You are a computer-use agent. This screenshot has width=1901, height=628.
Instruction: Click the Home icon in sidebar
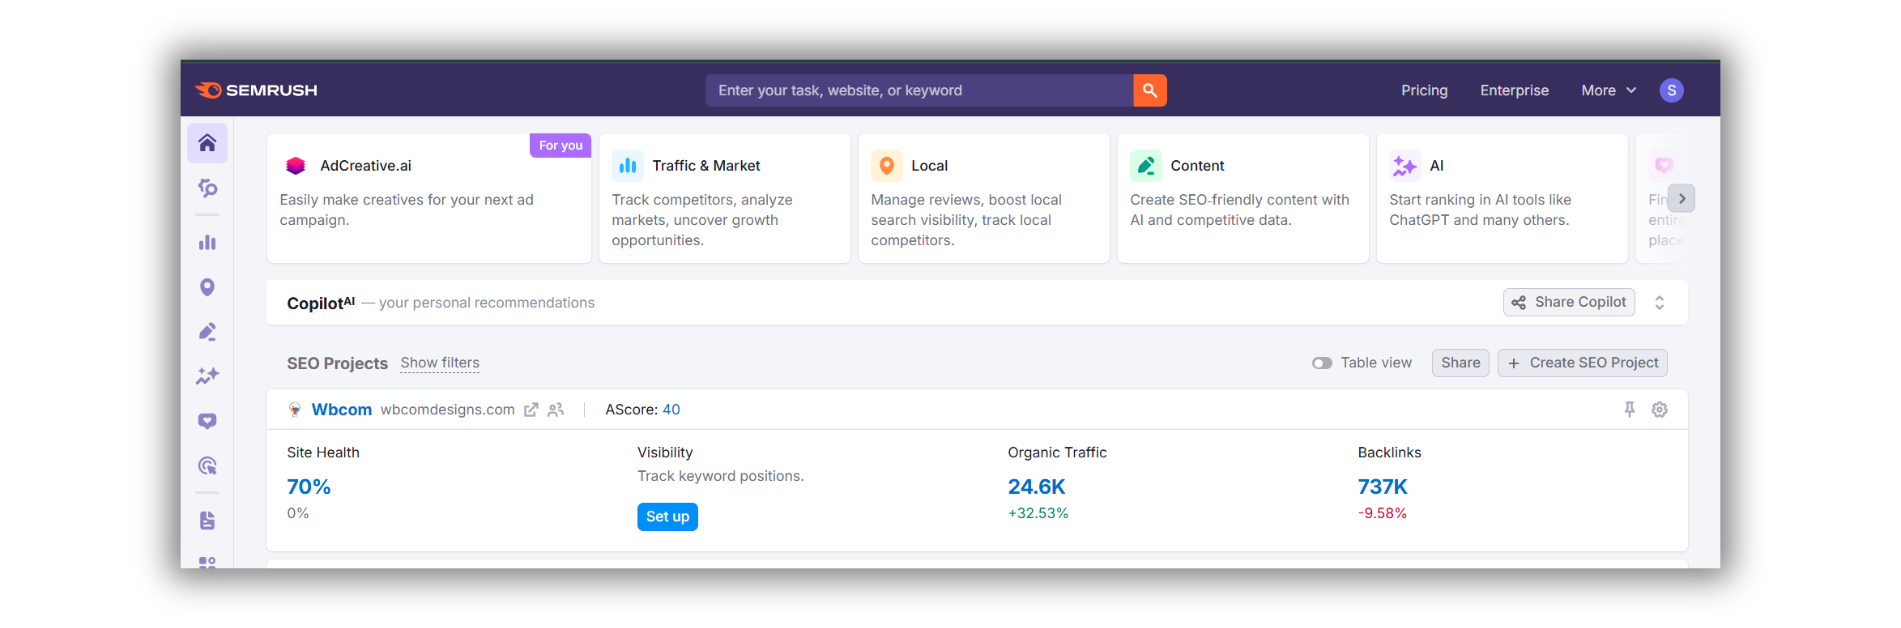207,143
